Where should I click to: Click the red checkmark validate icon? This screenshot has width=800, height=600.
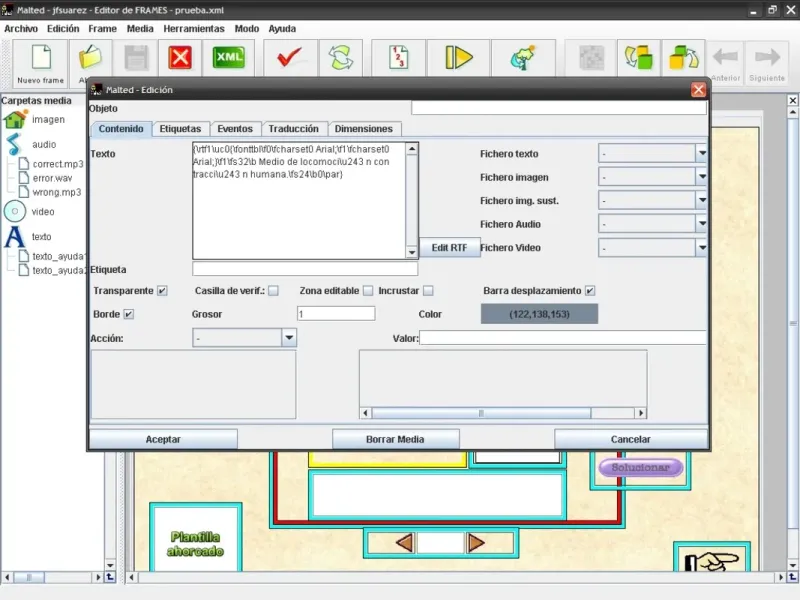pyautogui.click(x=291, y=57)
